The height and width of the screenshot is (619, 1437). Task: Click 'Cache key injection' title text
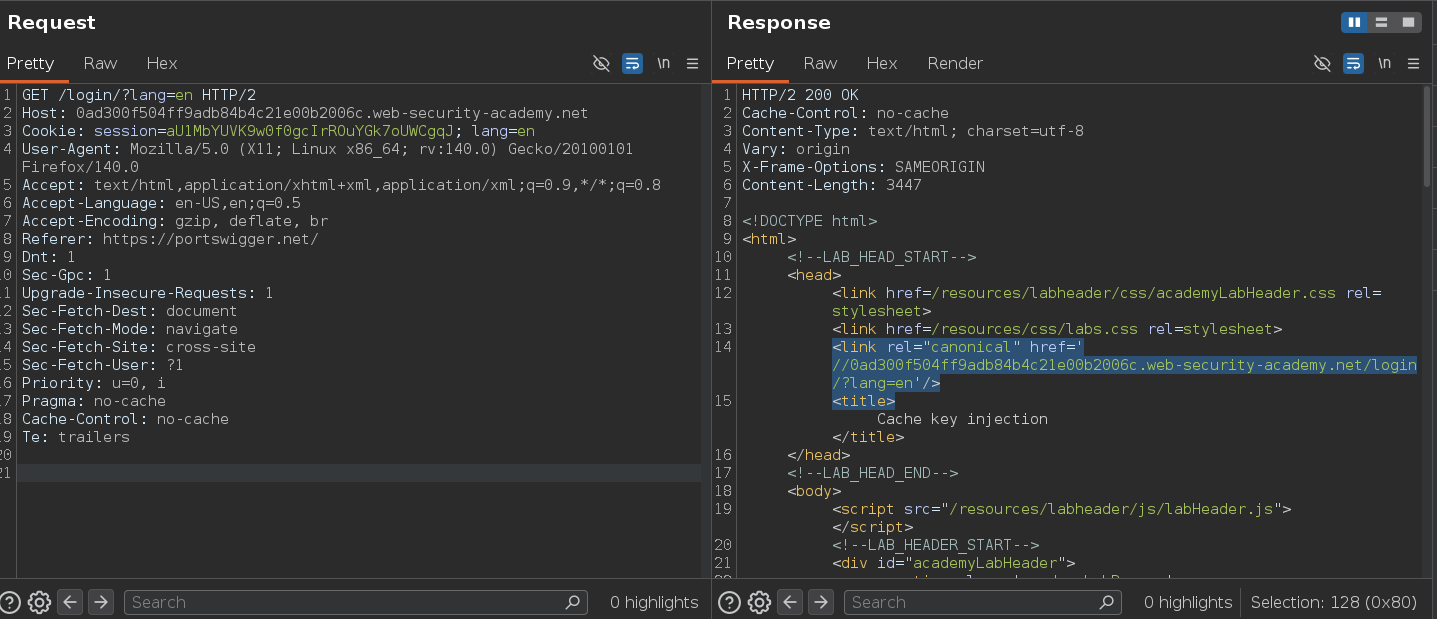962,419
